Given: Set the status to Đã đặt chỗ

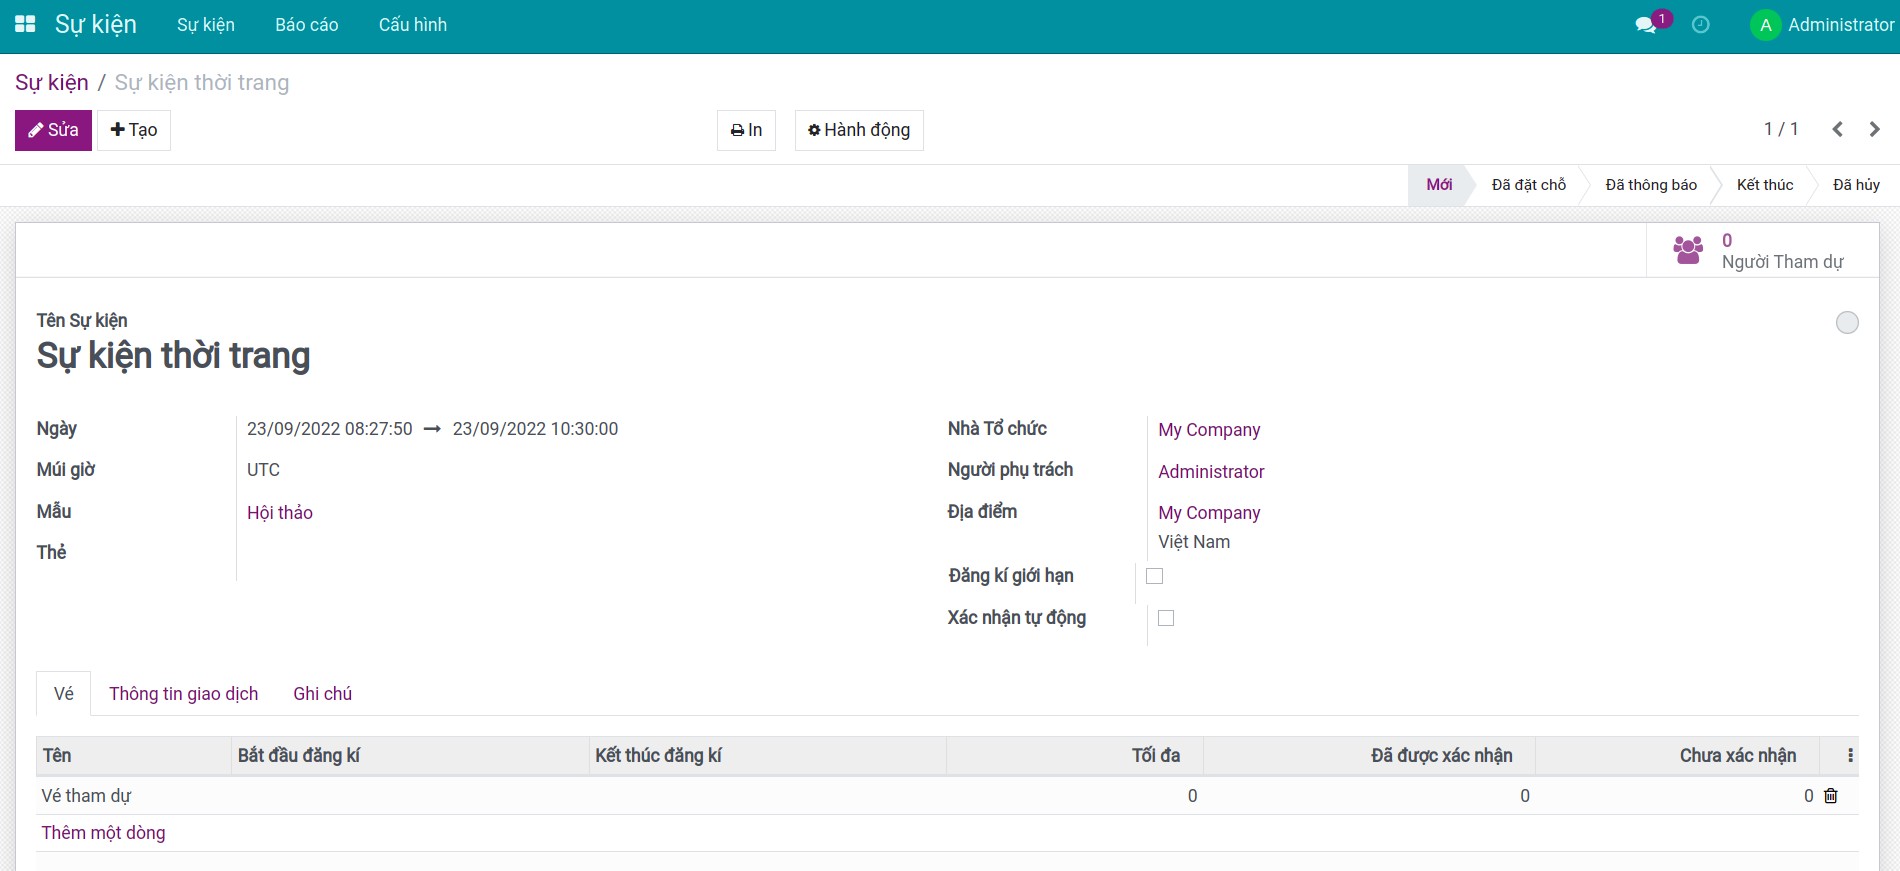Looking at the screenshot, I should click(x=1528, y=185).
